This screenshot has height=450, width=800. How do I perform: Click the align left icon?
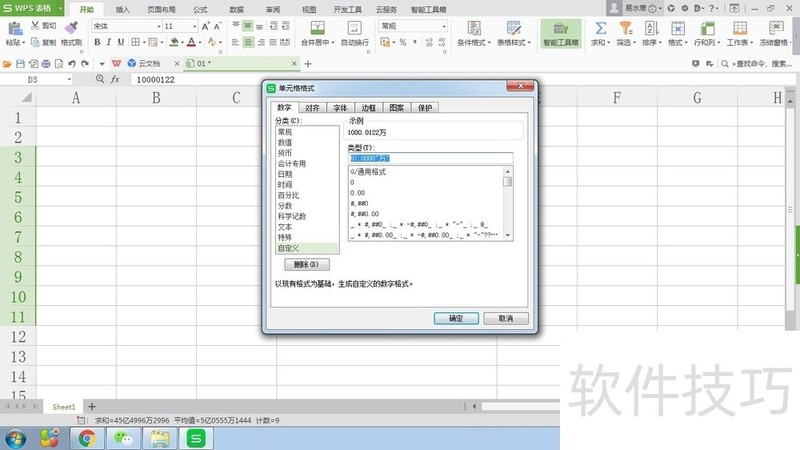point(235,42)
